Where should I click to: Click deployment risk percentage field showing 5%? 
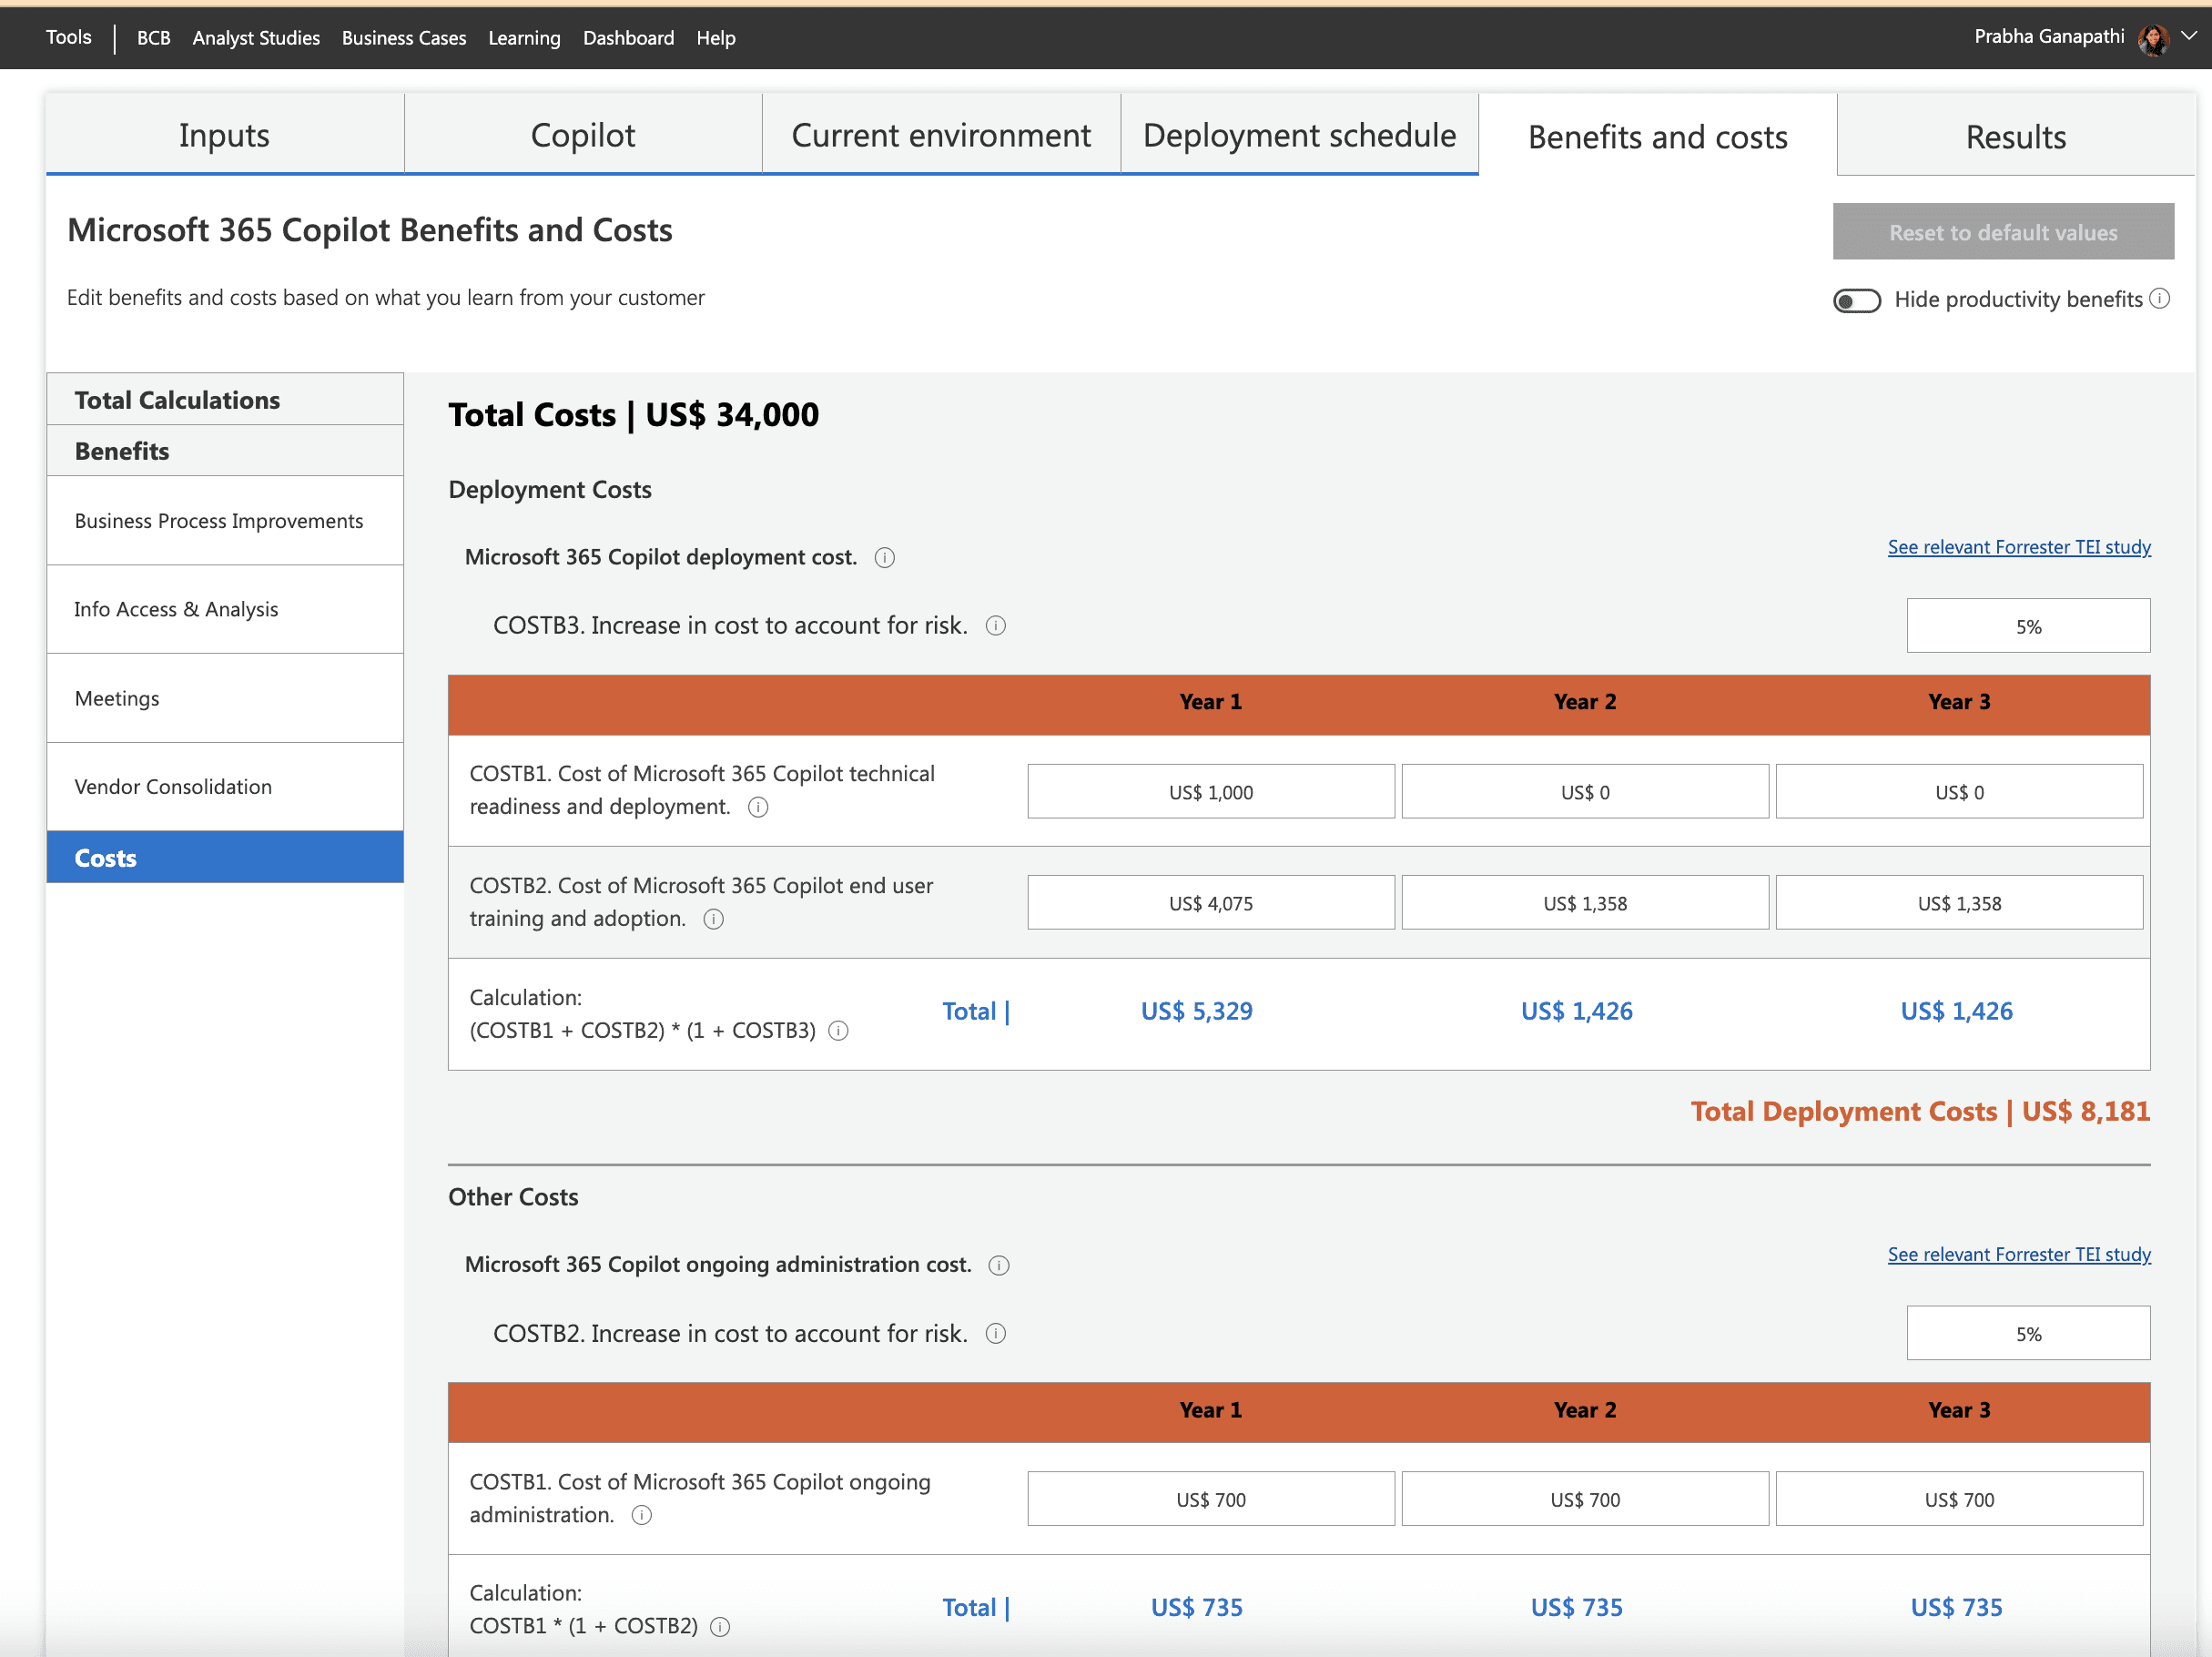[x=2027, y=626]
